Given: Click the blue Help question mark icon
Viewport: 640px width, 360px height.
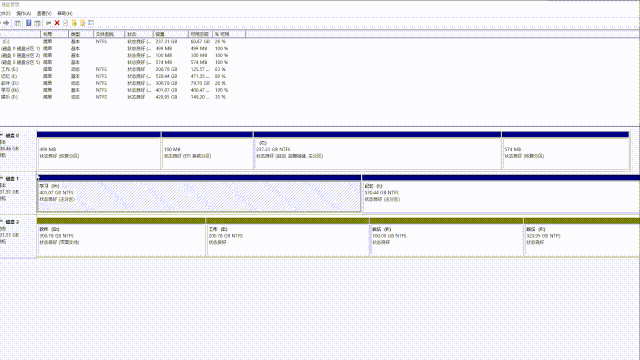Looking at the screenshot, I should (x=29, y=23).
